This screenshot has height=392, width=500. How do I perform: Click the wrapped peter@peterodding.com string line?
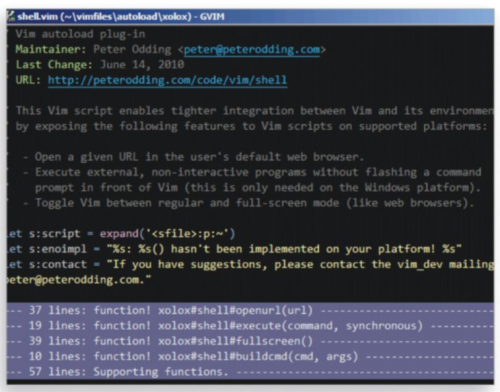(79, 280)
